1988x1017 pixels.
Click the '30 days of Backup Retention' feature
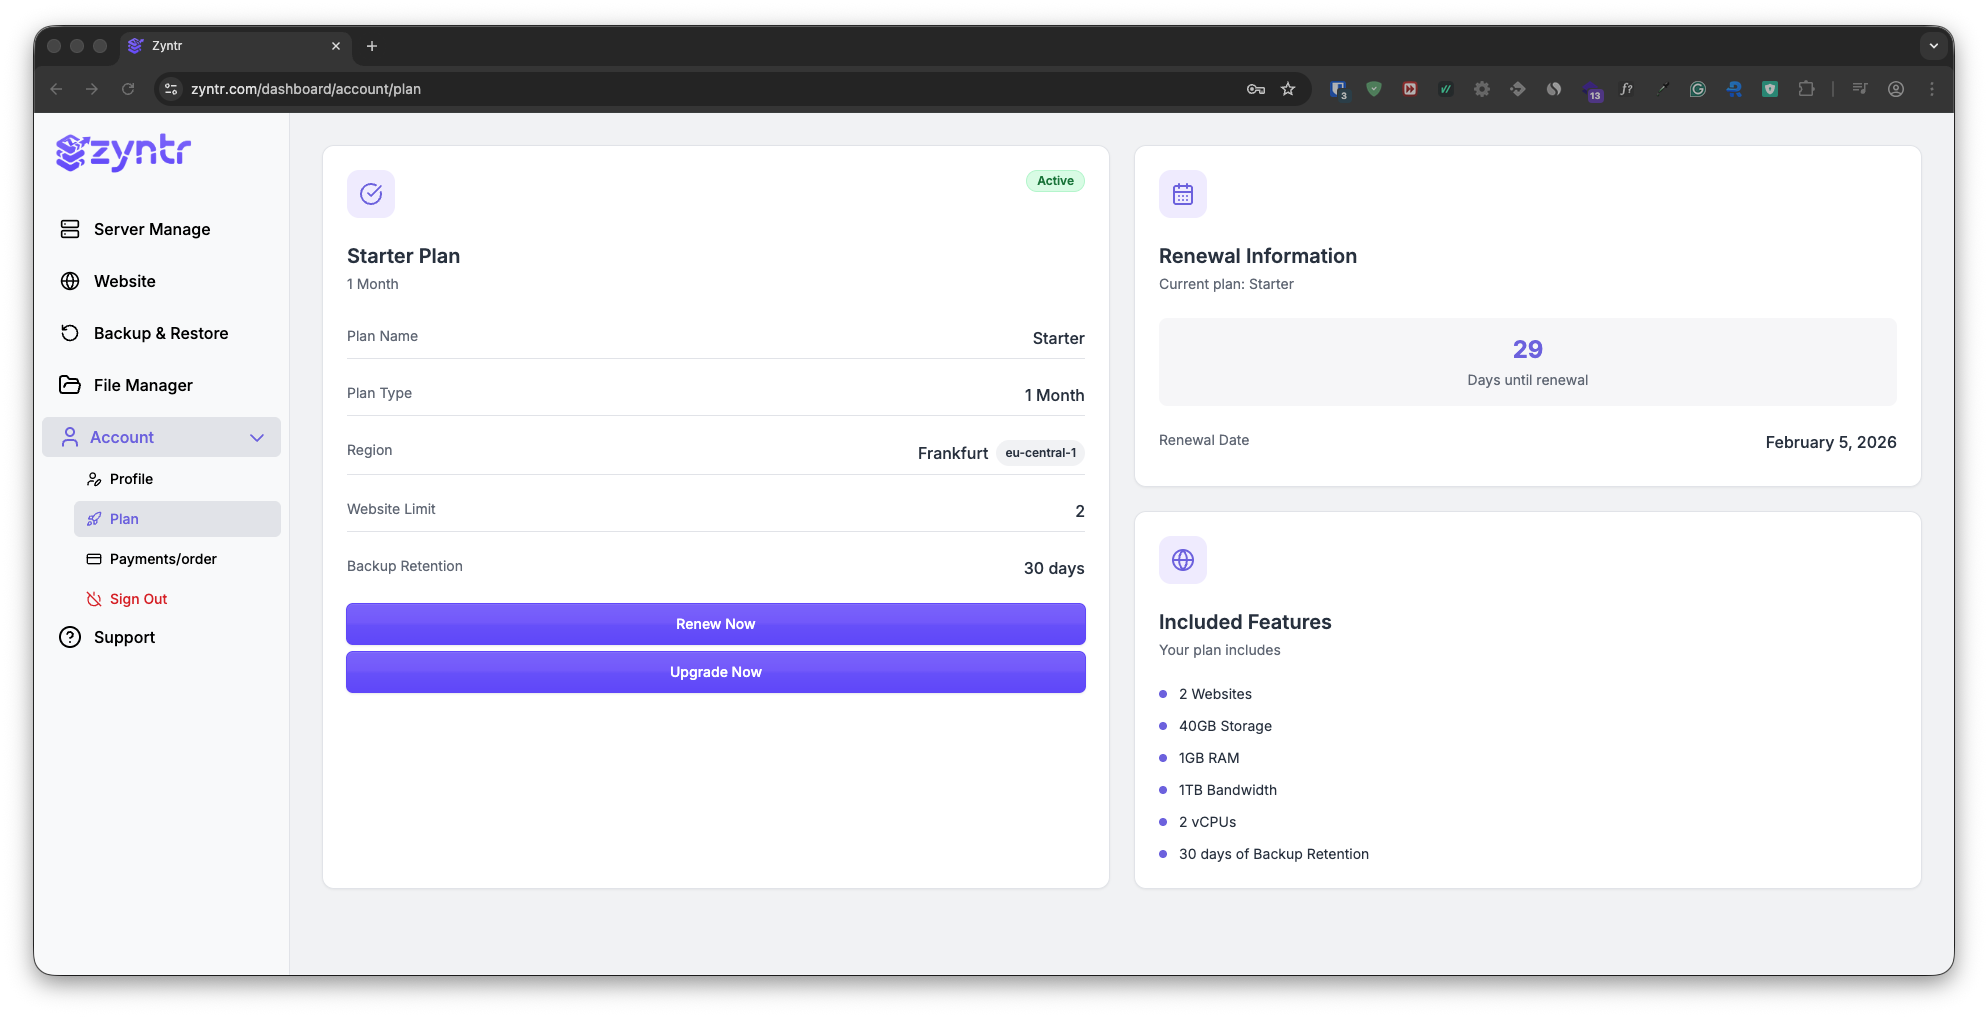pos(1274,854)
